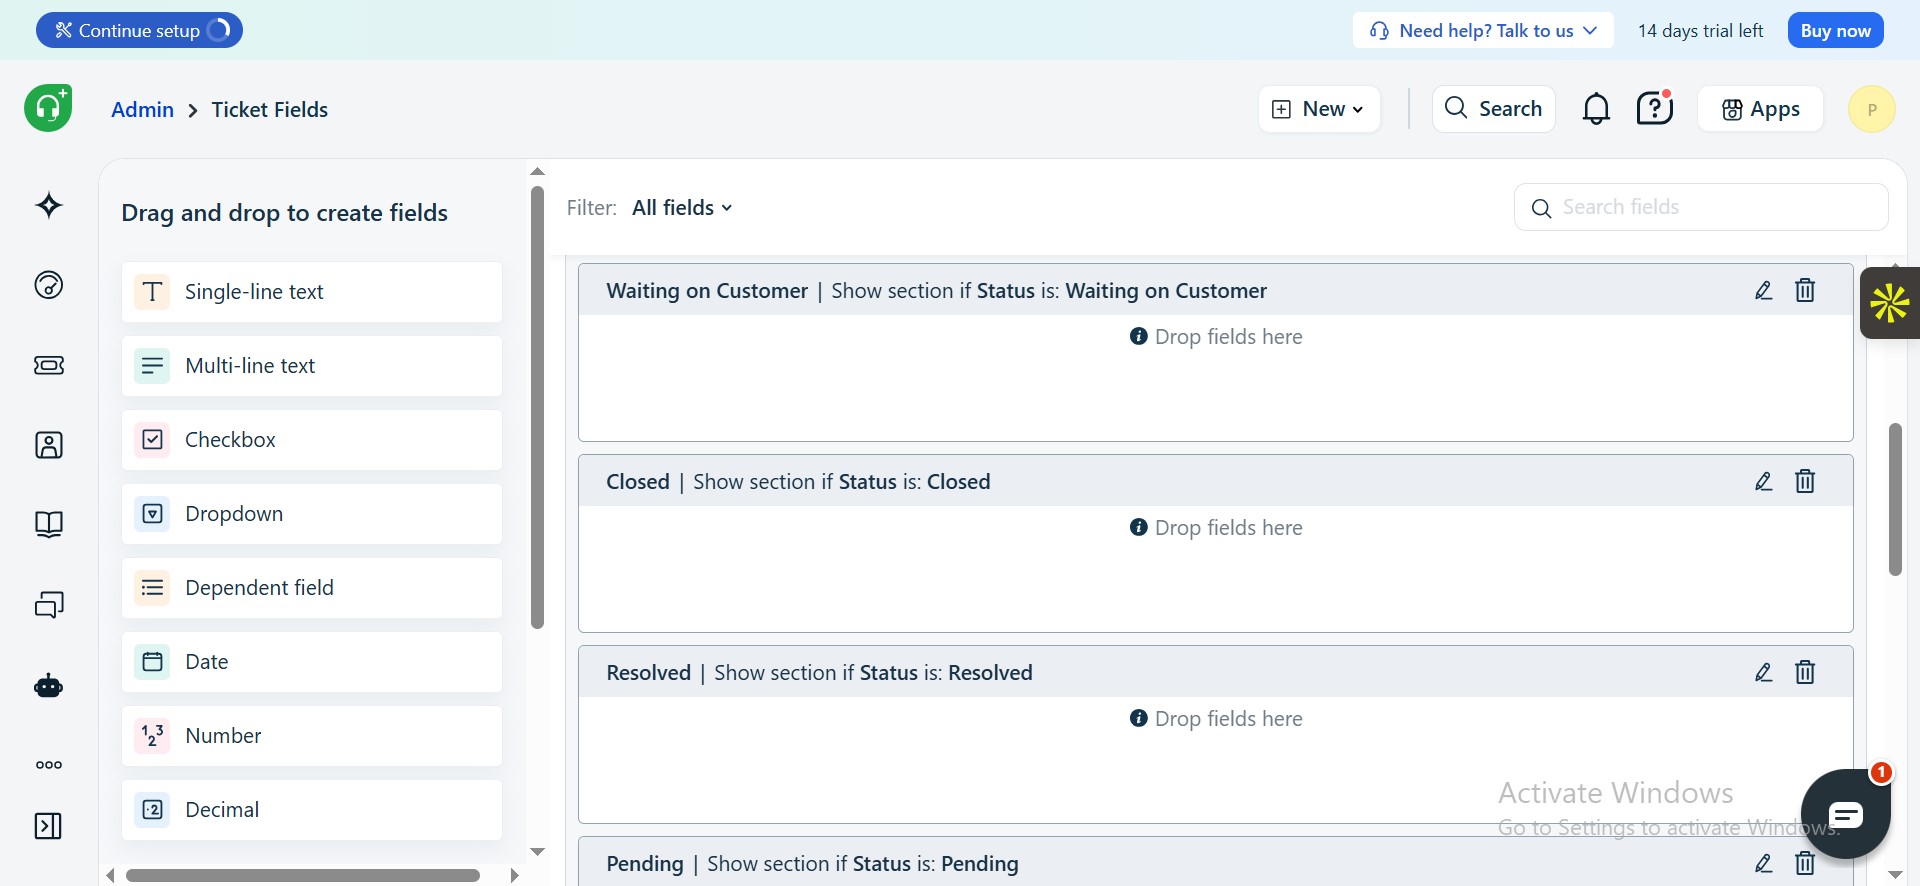Edit the Waiting on Customer section
1920x886 pixels.
1764,291
